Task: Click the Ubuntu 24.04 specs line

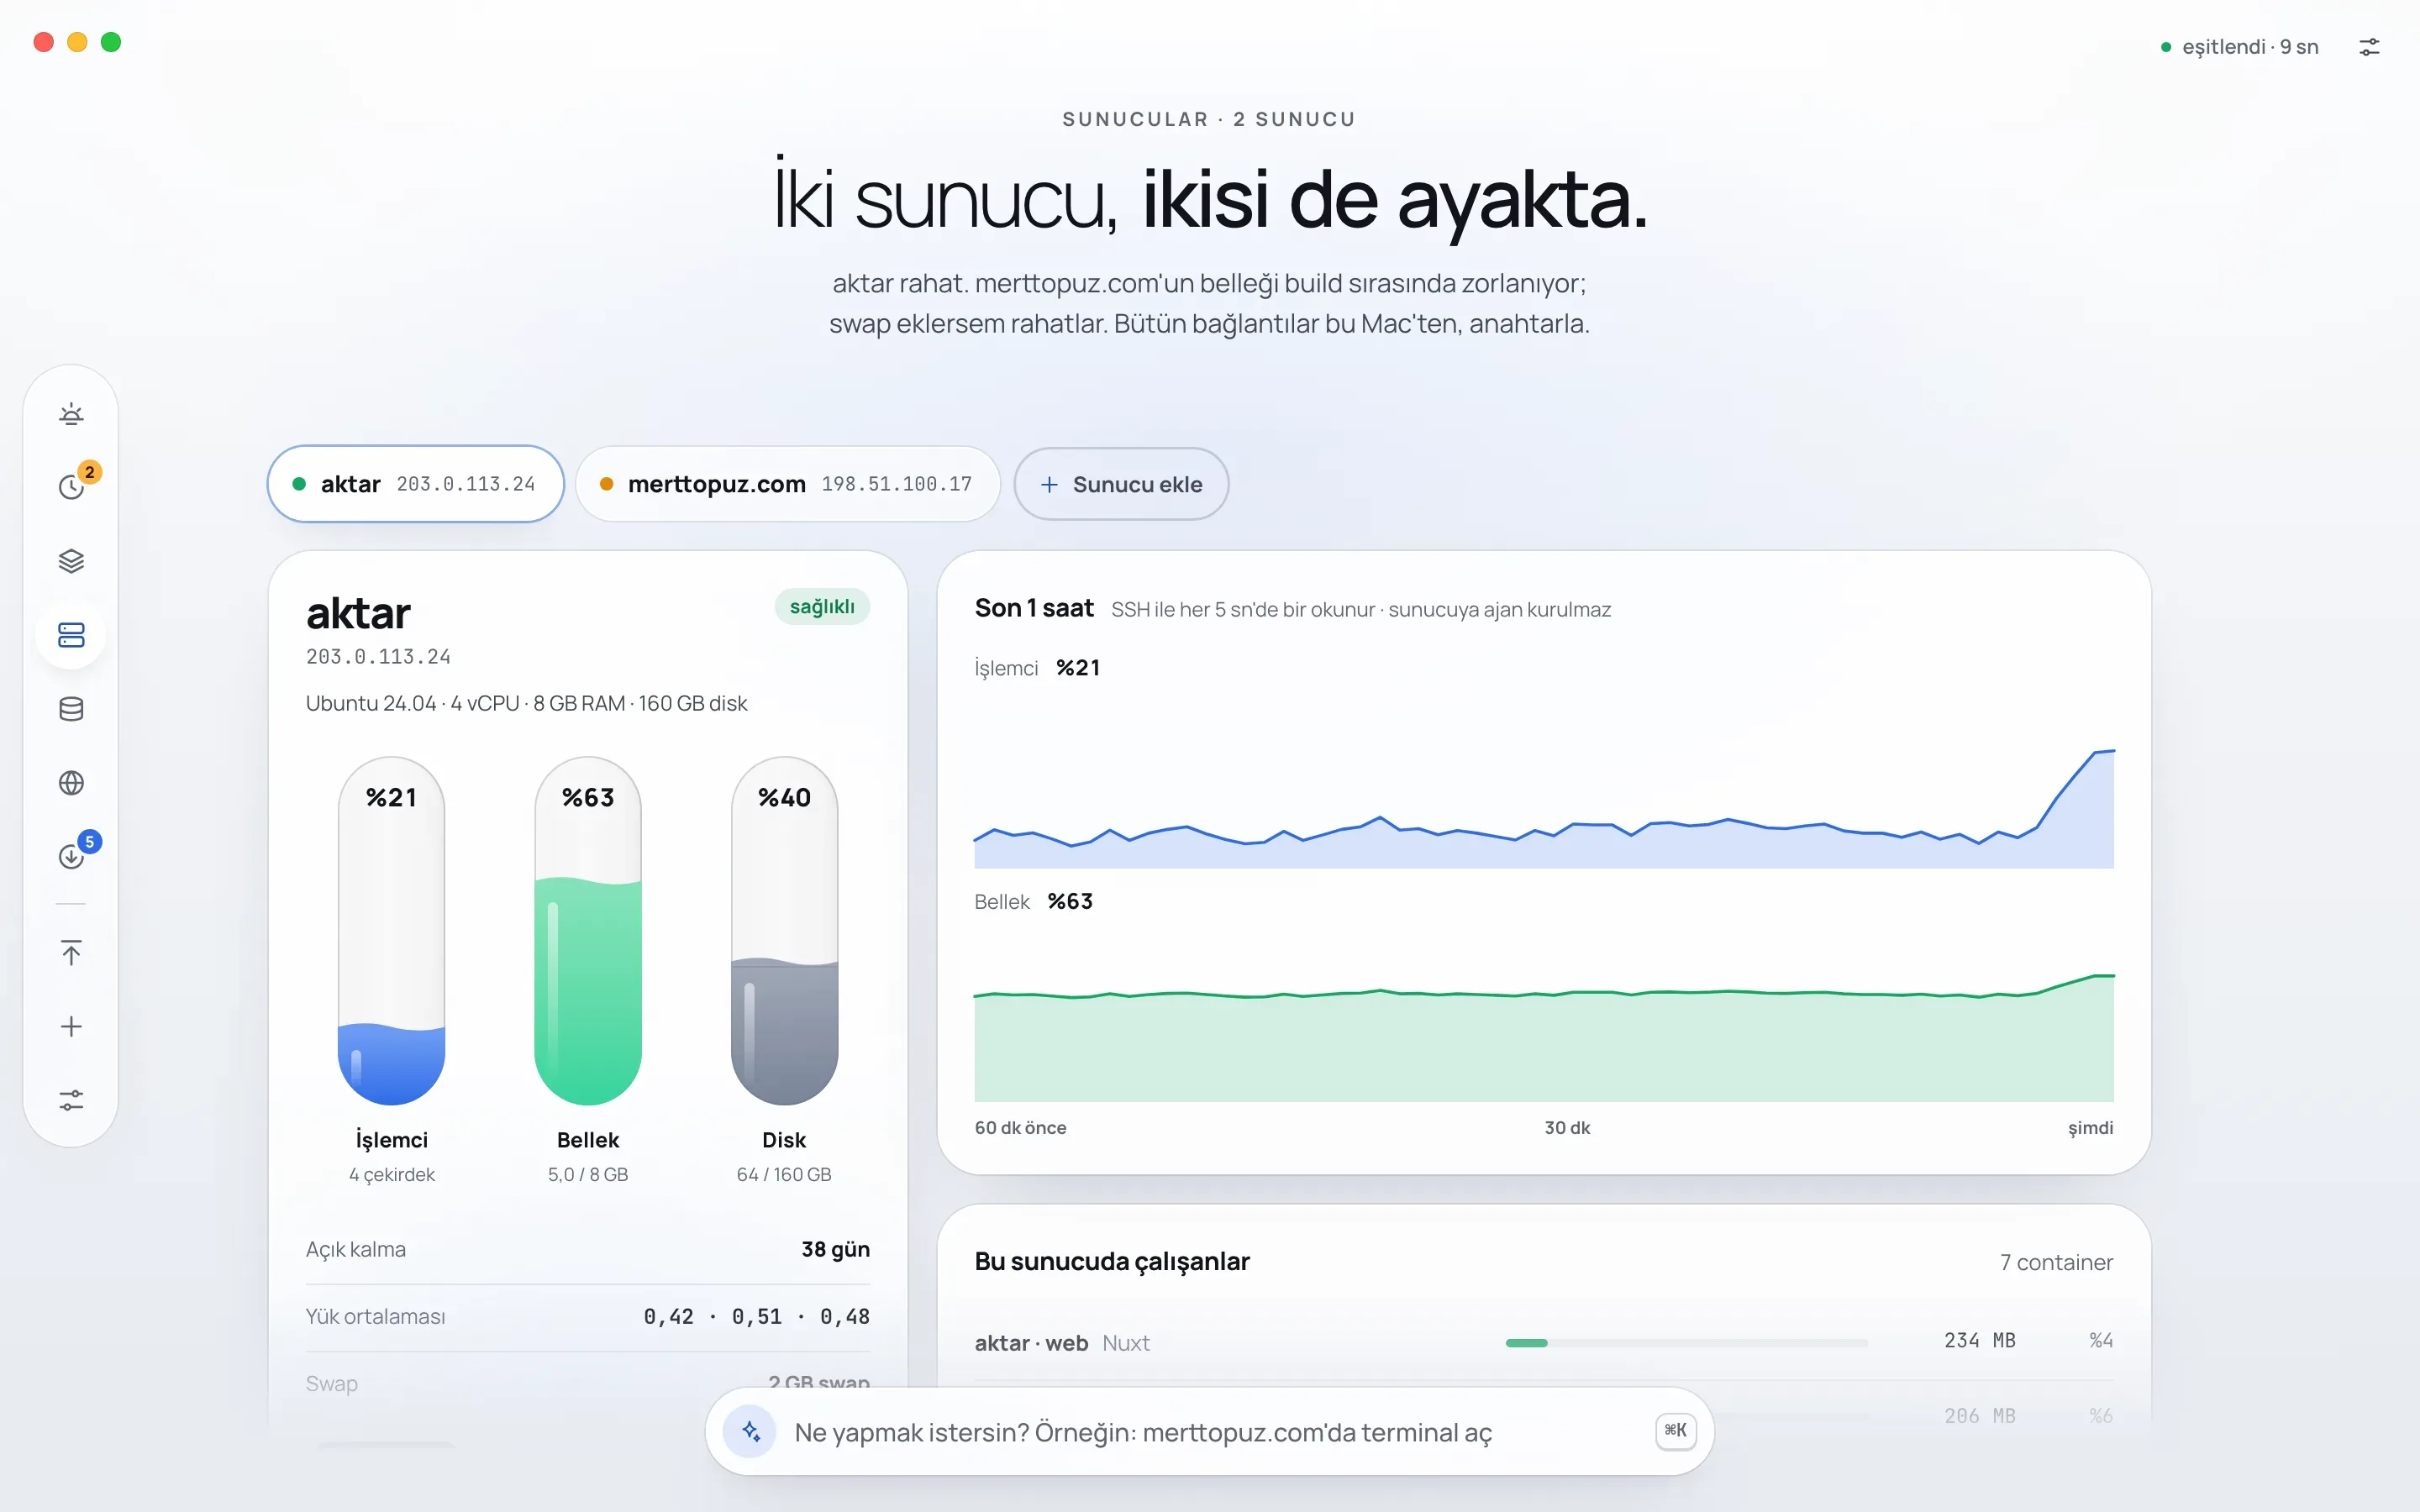Action: click(x=526, y=703)
